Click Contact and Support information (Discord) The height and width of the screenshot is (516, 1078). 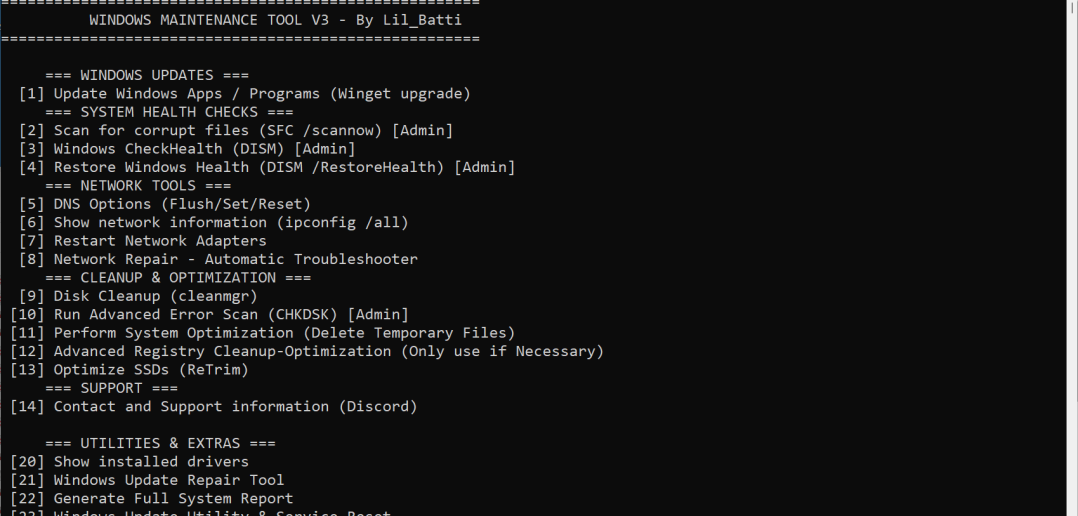[x=235, y=406]
